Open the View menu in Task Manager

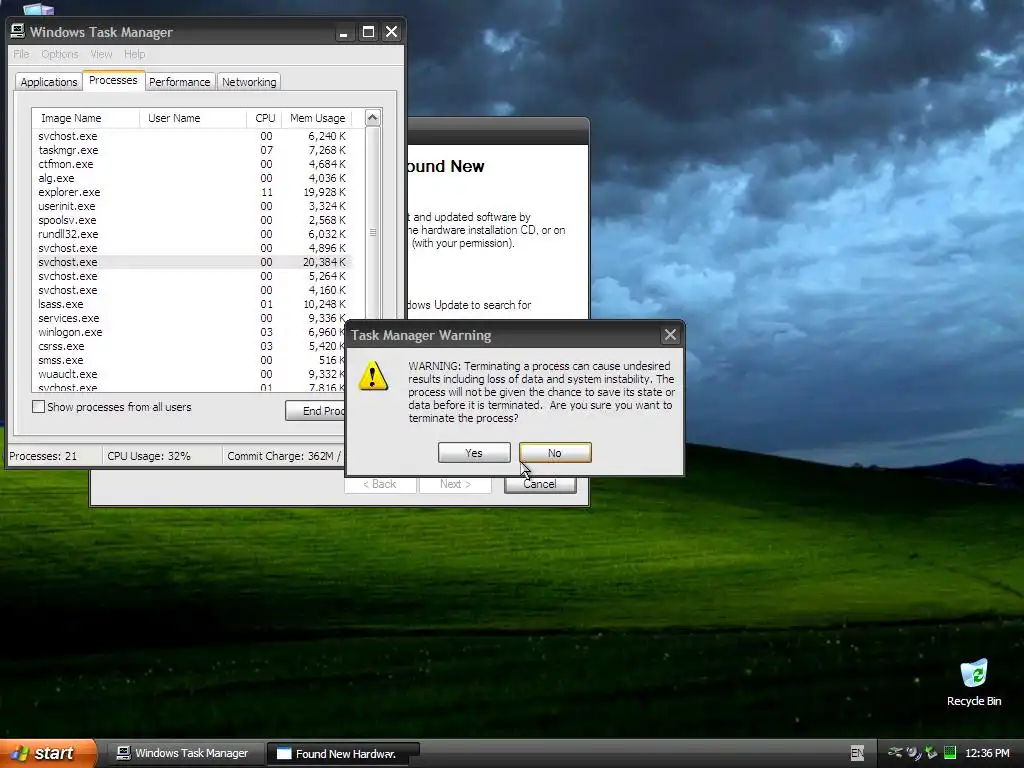click(x=101, y=54)
